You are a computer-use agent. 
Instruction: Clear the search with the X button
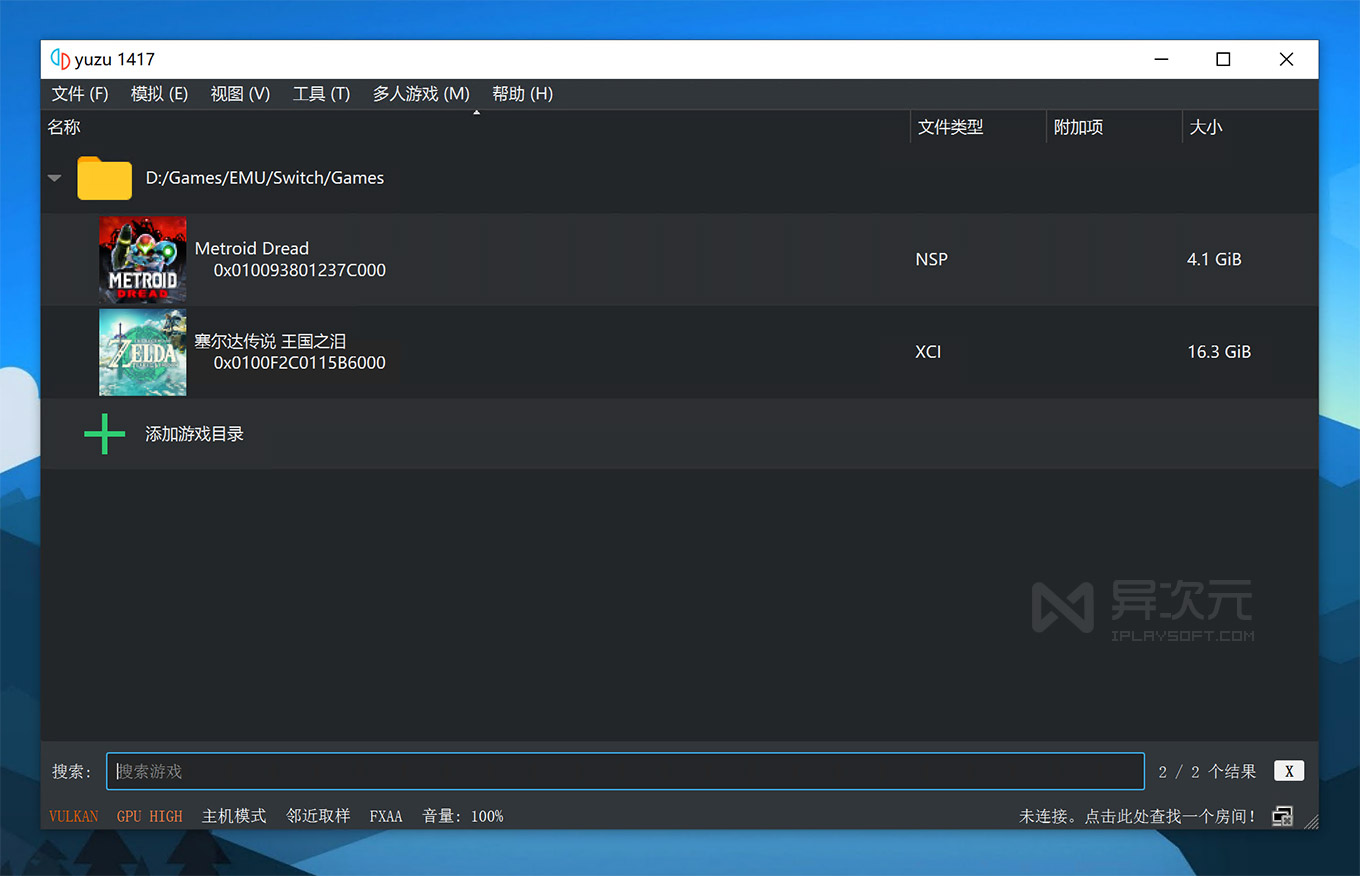1289,771
